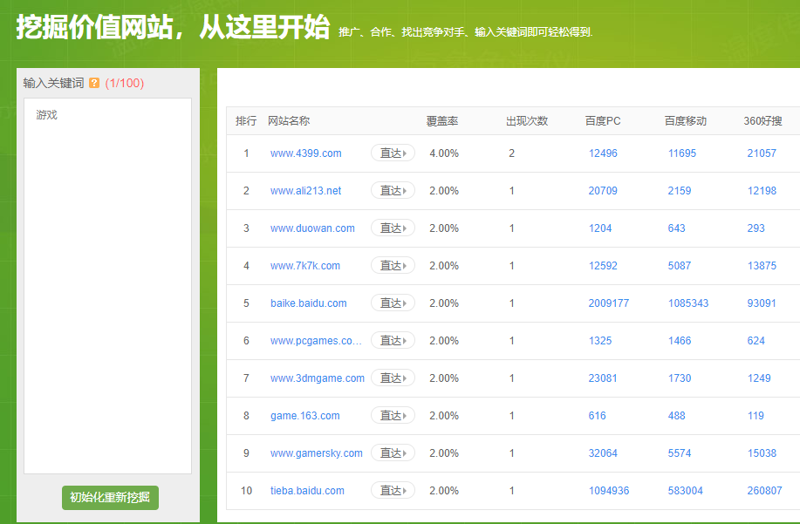800x524 pixels.
Task: Click 百度PC value 2009177 for baike
Action: (x=609, y=303)
